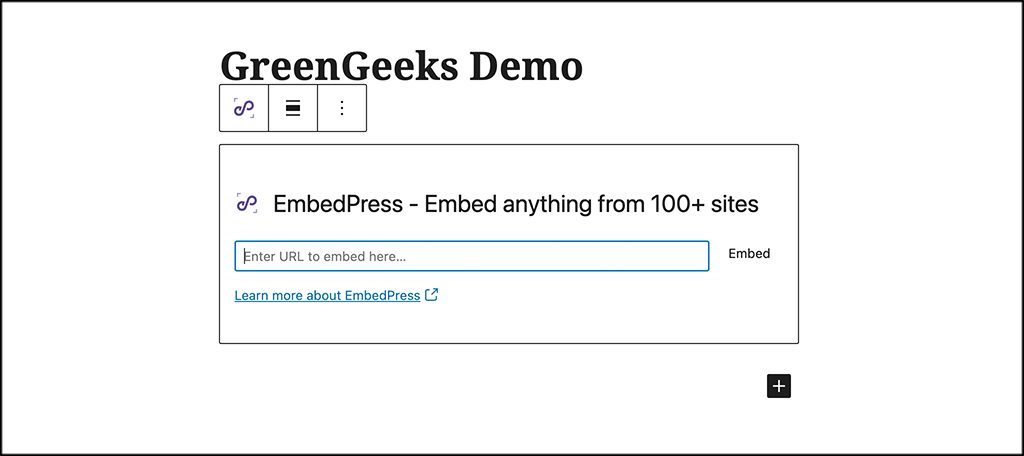The image size is (1024, 456).
Task: Click the EmbedPress block type icon in toolbar
Action: (x=244, y=108)
